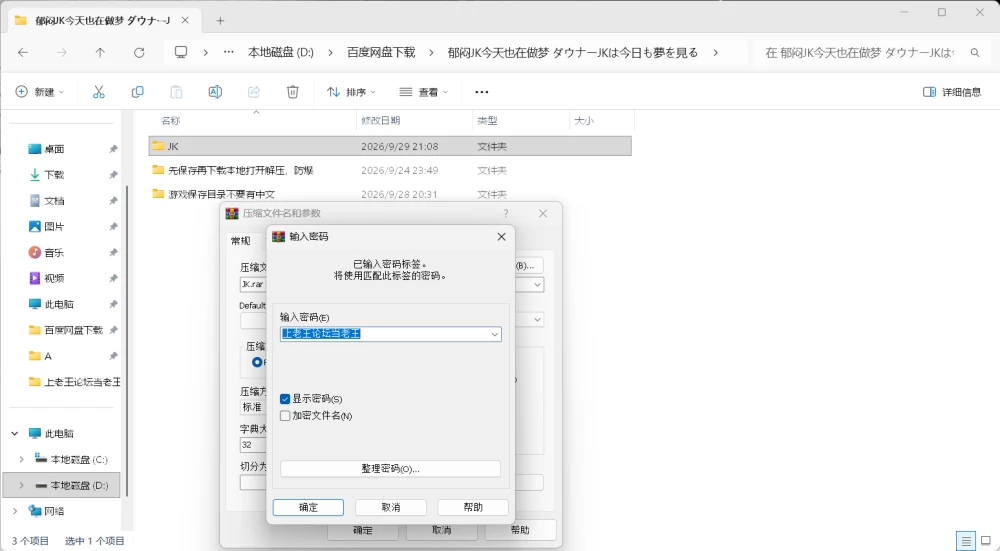Open 下载 in the sidebar

(x=54, y=175)
